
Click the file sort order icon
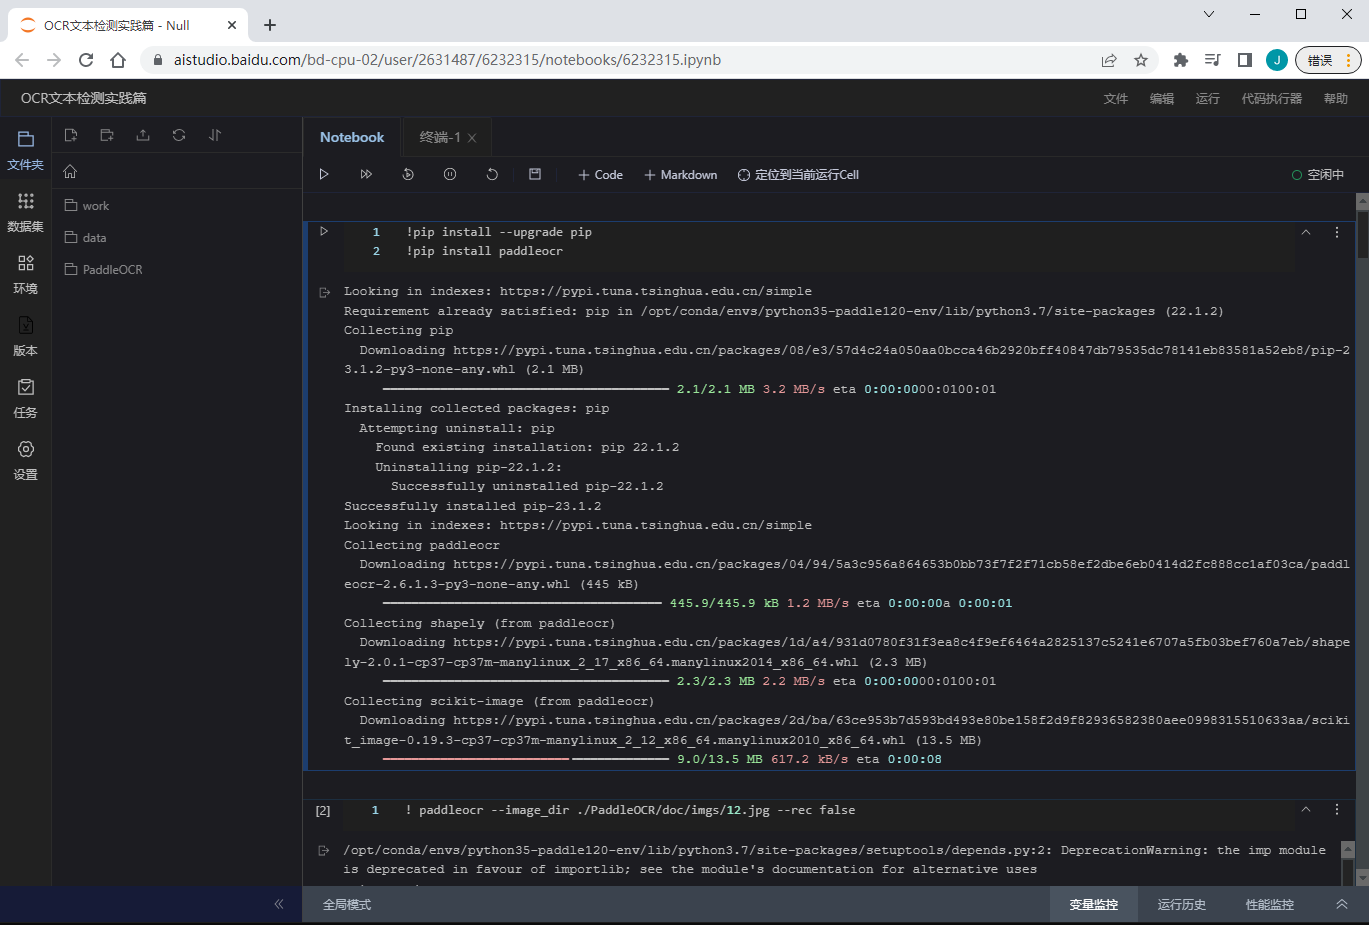(215, 135)
